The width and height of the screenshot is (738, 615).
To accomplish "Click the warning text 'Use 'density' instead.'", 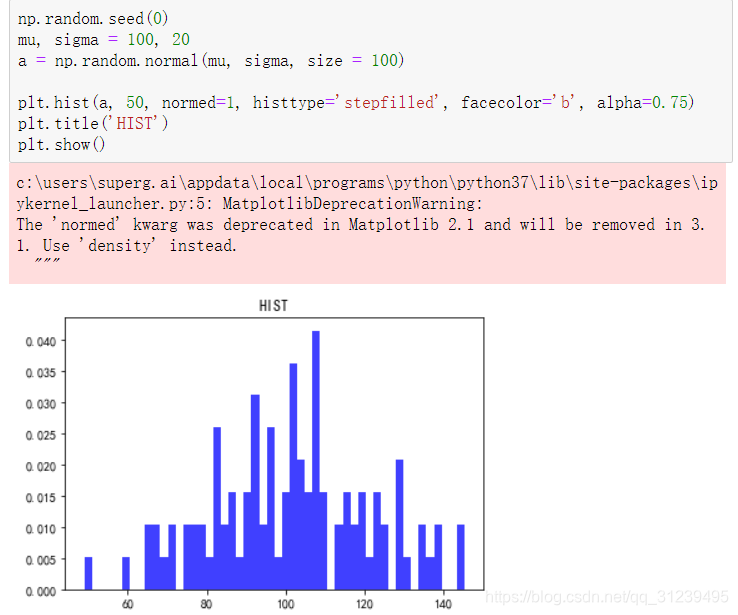I will 140,246.
